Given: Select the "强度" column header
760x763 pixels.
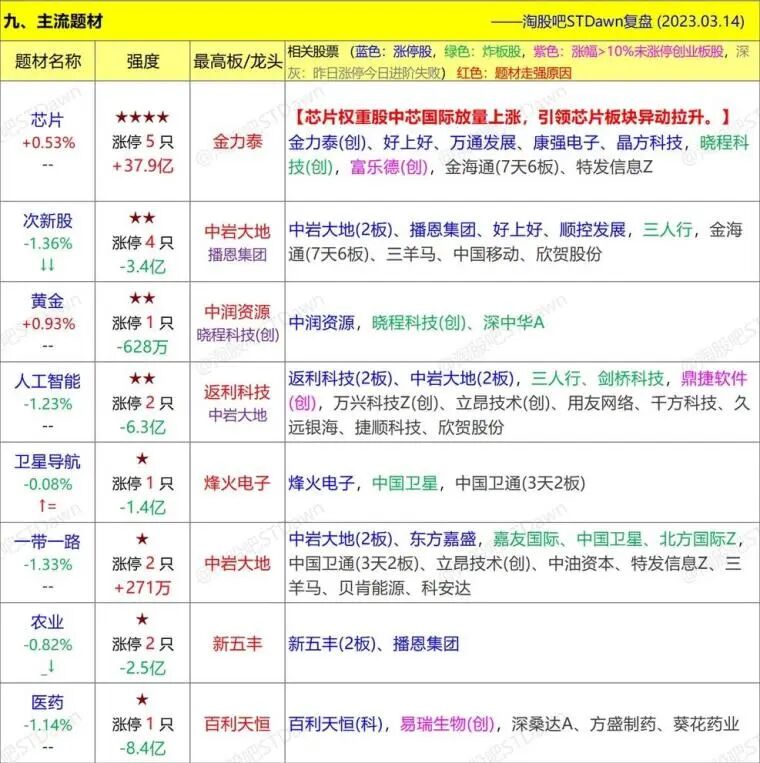Looking at the screenshot, I should pos(143,61).
